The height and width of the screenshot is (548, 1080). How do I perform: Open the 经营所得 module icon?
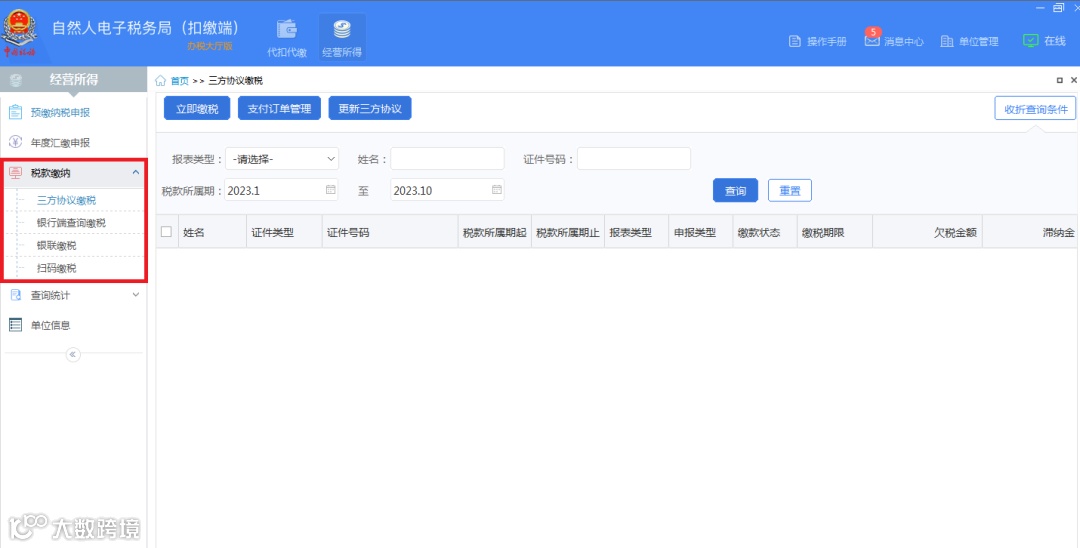coord(342,38)
